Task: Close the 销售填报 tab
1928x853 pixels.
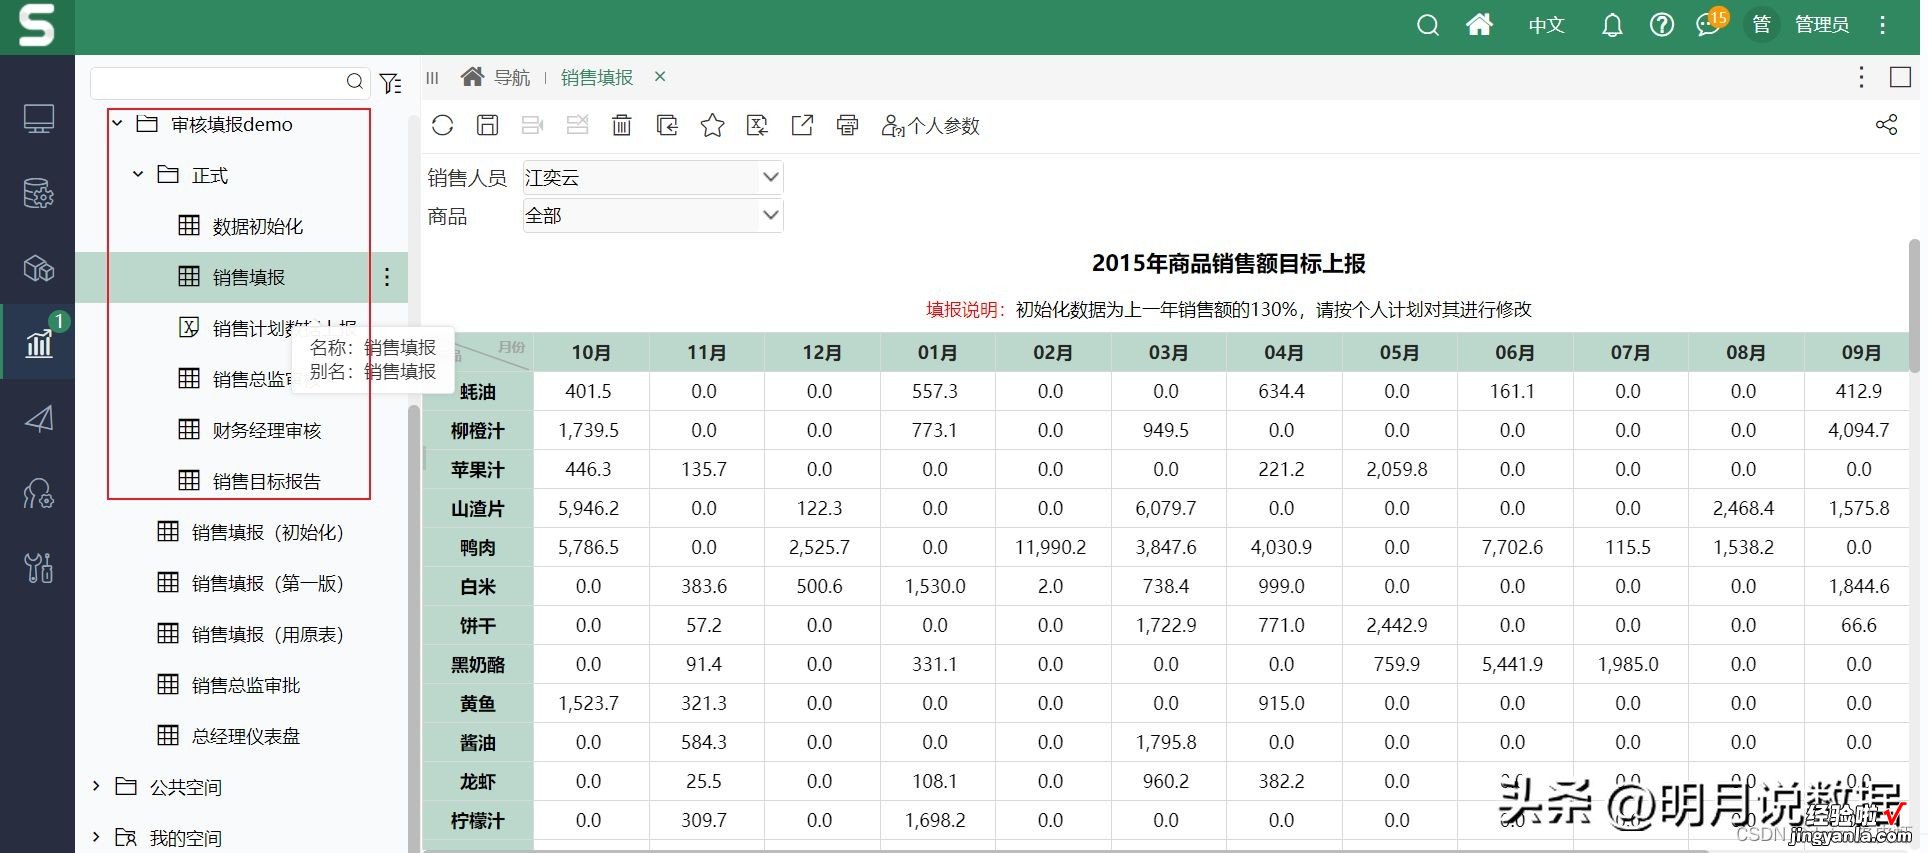Action: [660, 76]
